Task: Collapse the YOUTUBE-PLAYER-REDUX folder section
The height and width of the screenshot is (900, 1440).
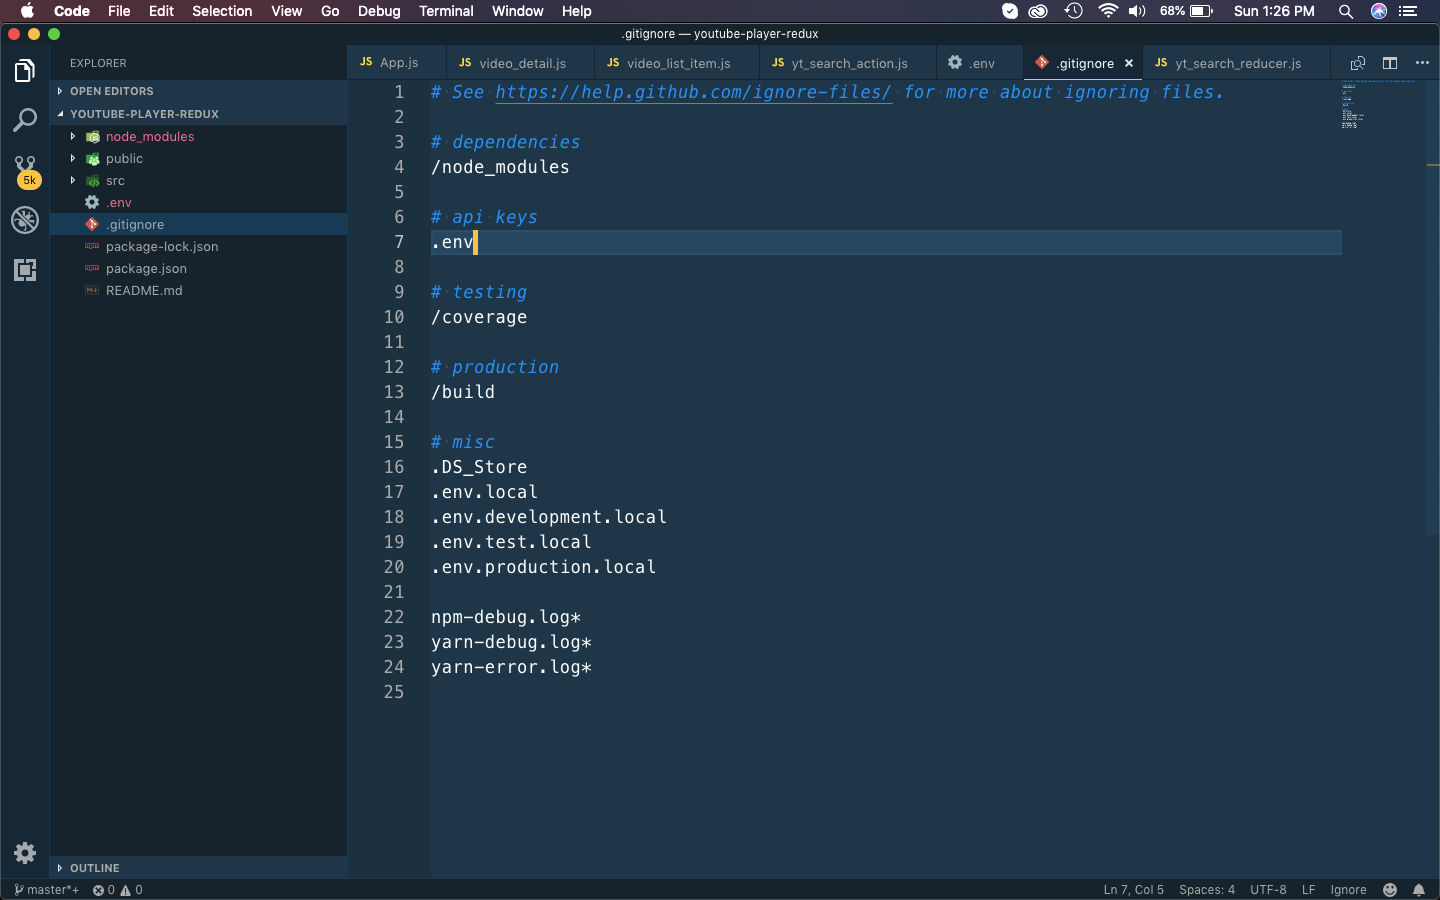Action: (x=199, y=114)
